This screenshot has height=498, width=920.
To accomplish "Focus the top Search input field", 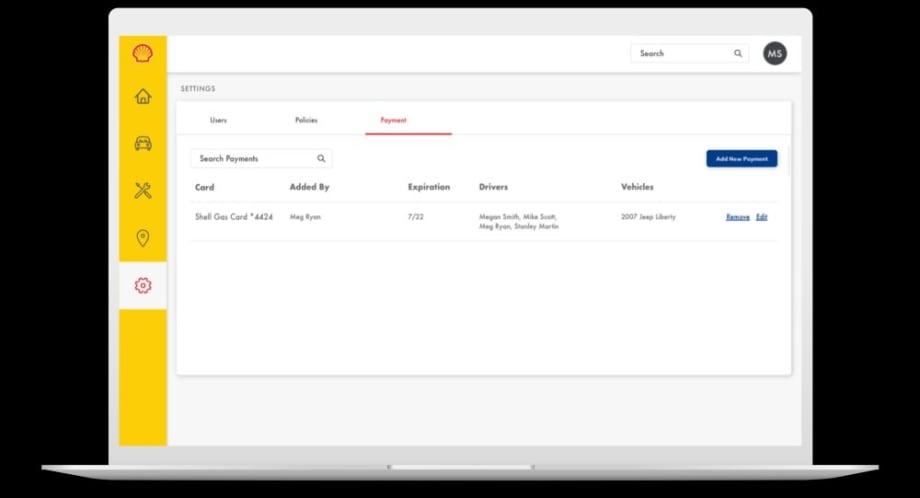I will pyautogui.click(x=689, y=53).
